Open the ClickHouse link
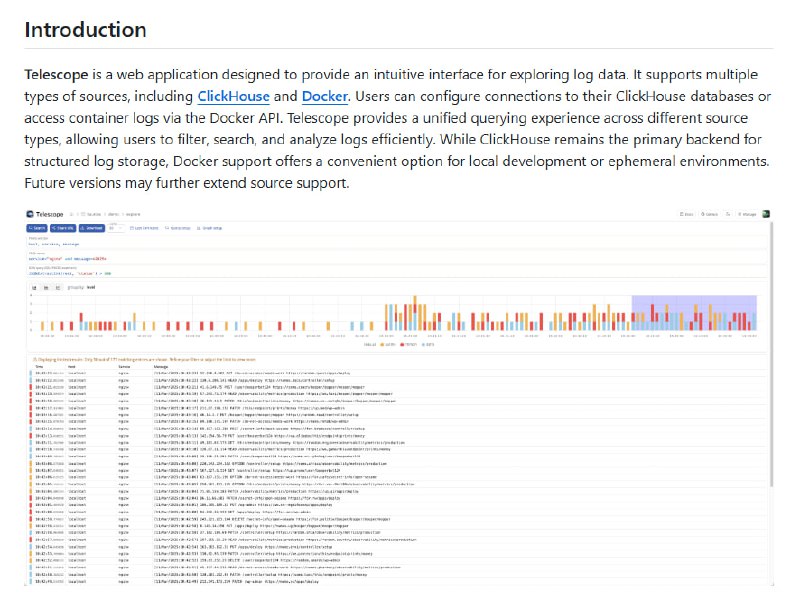800x600 pixels. point(233,96)
